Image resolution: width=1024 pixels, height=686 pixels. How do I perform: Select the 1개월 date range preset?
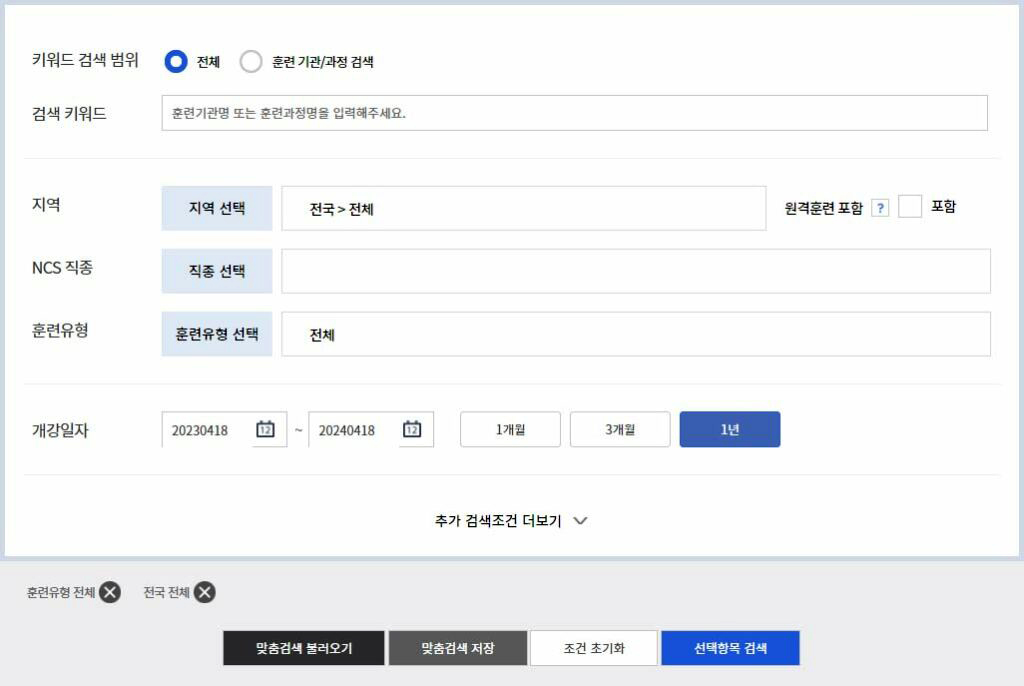(510, 429)
